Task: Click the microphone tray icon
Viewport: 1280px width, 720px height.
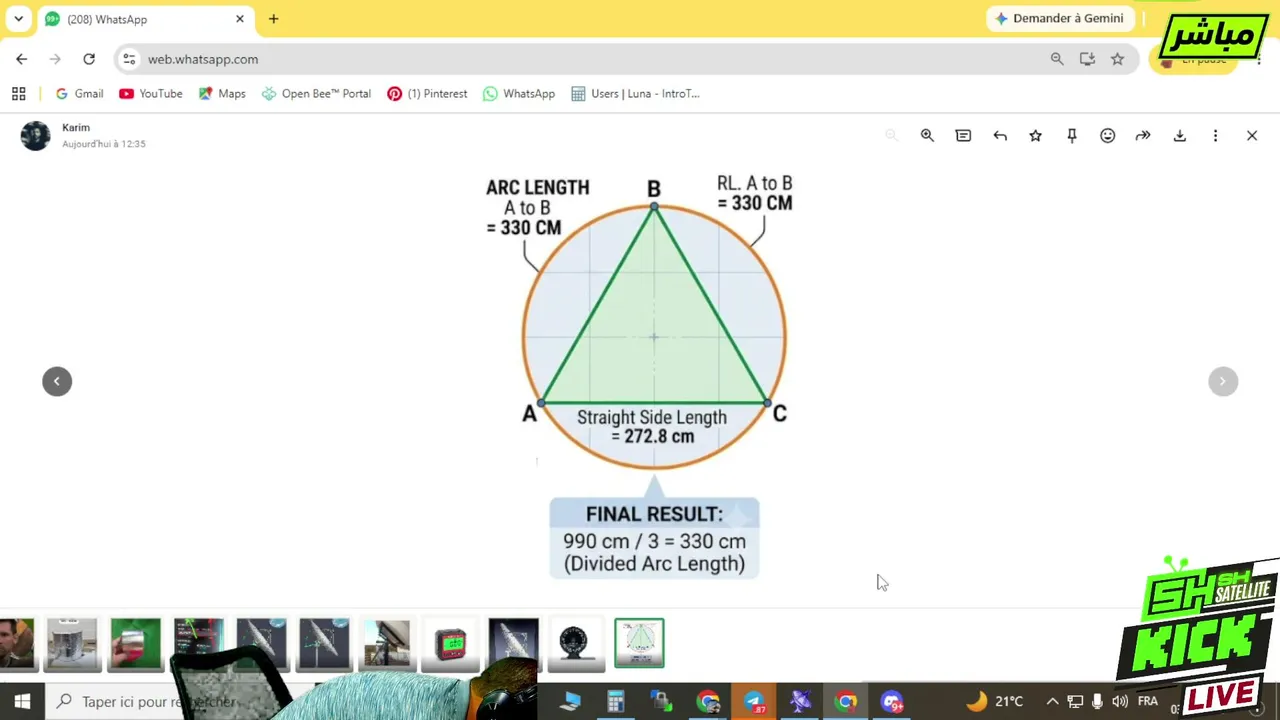Action: [x=1098, y=701]
